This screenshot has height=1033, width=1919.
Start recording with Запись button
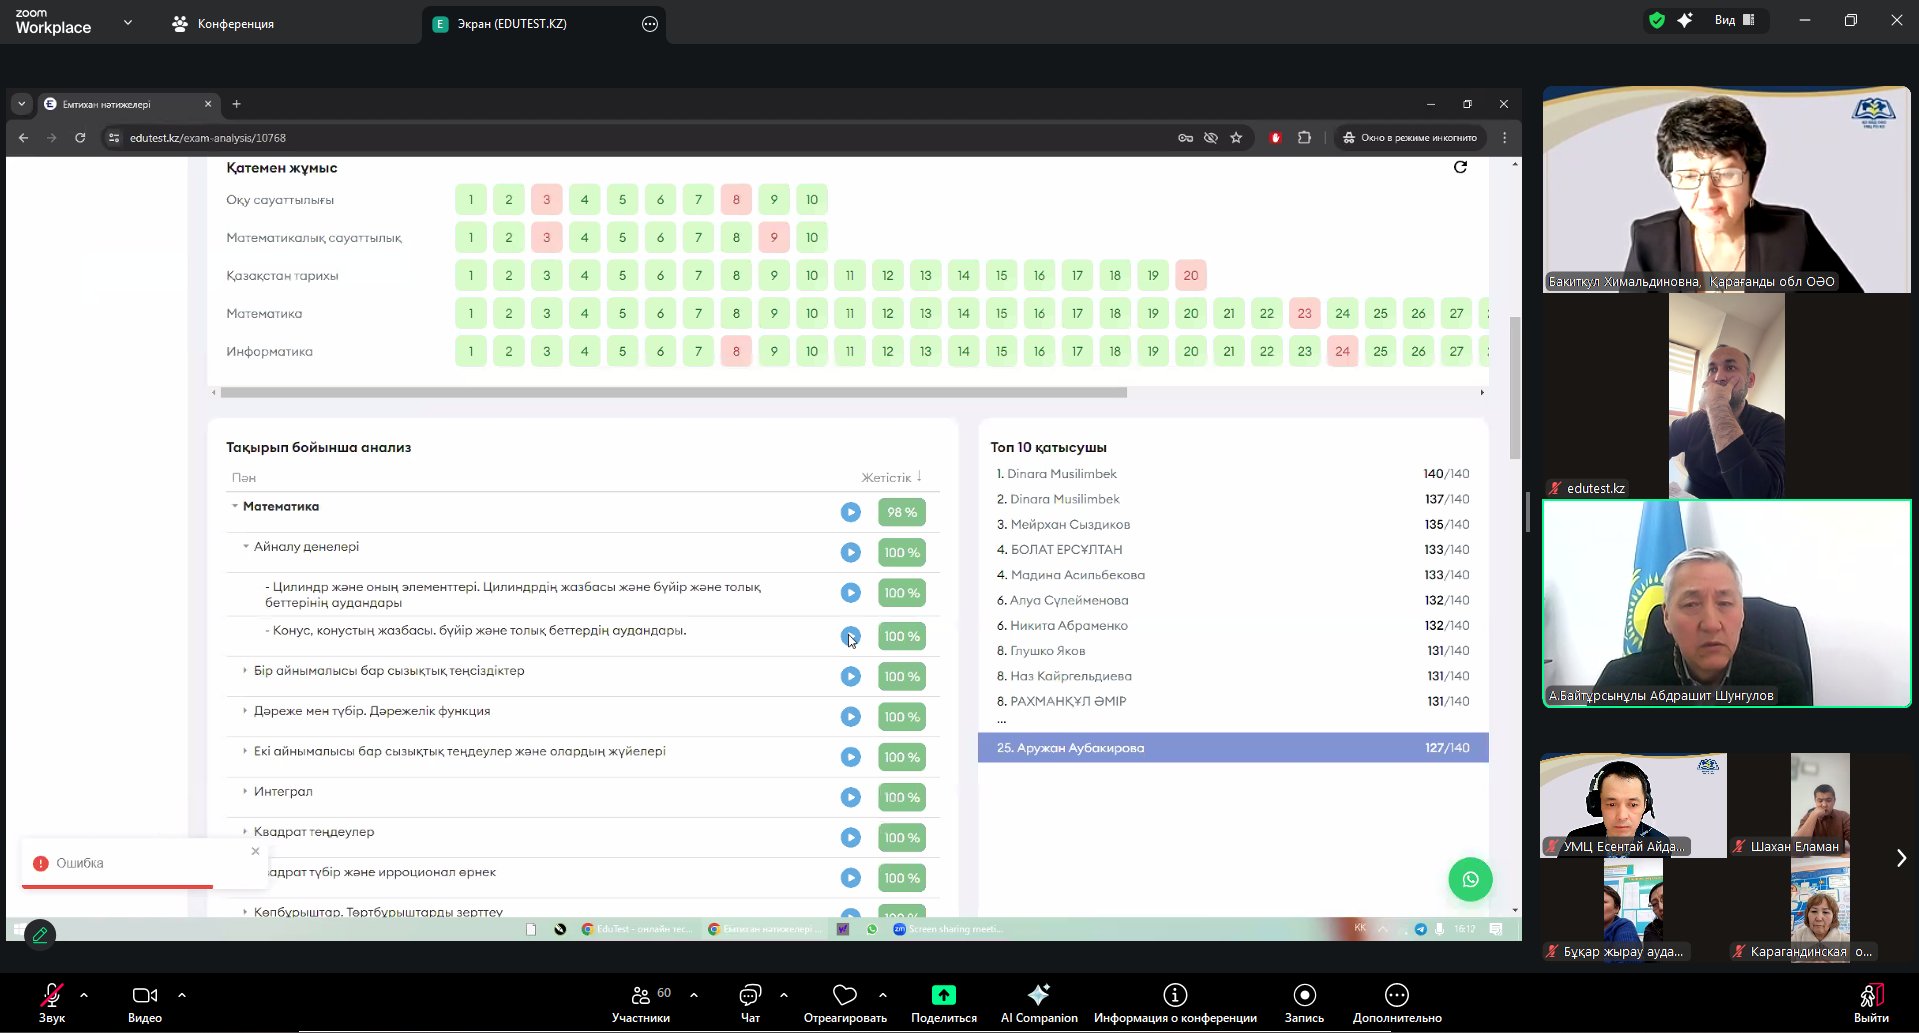[x=1304, y=1003]
